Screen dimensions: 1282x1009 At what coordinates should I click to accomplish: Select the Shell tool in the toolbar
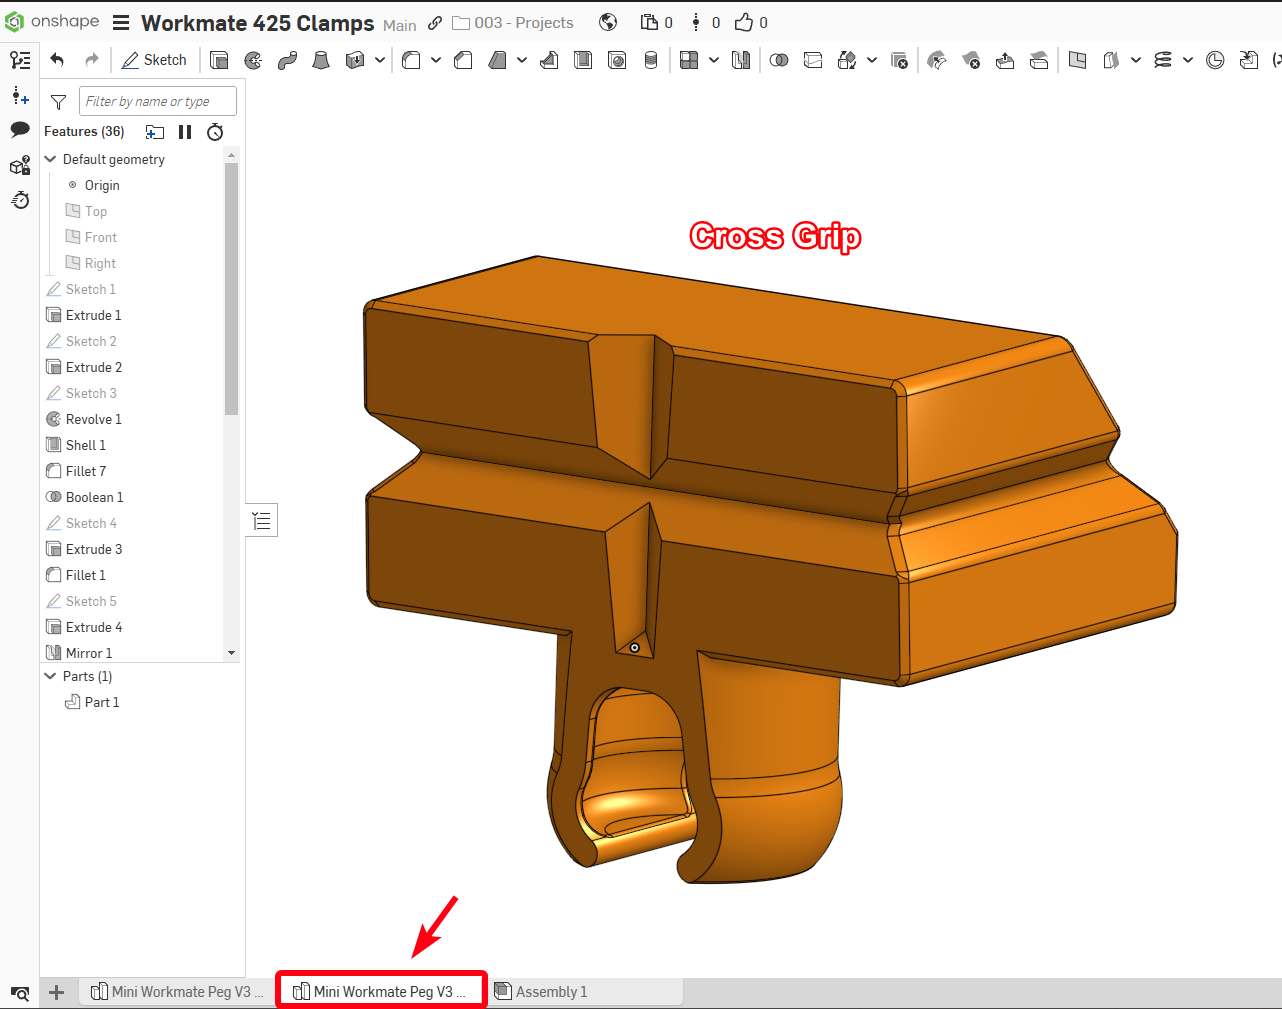coord(583,60)
